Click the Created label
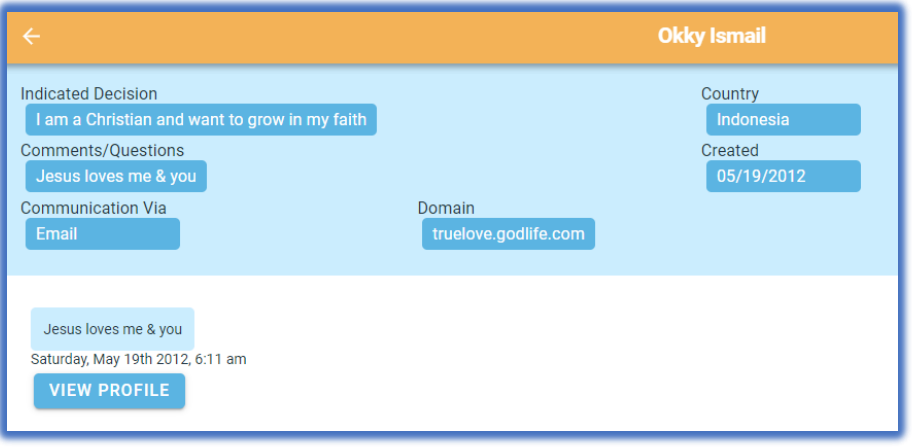Screen dimensions: 912x447 [x=729, y=151]
